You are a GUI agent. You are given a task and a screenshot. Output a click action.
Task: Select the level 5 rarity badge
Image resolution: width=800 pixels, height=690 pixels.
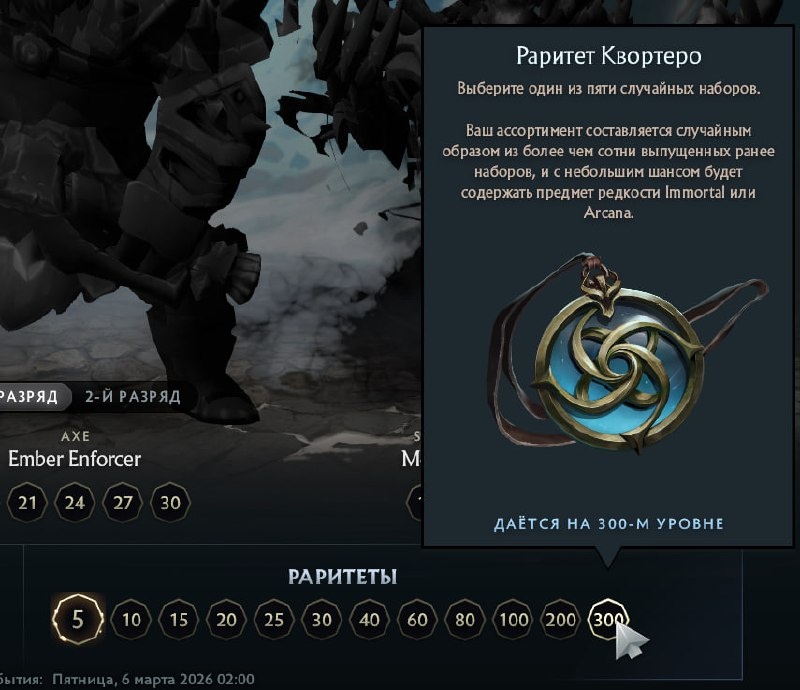click(x=78, y=619)
